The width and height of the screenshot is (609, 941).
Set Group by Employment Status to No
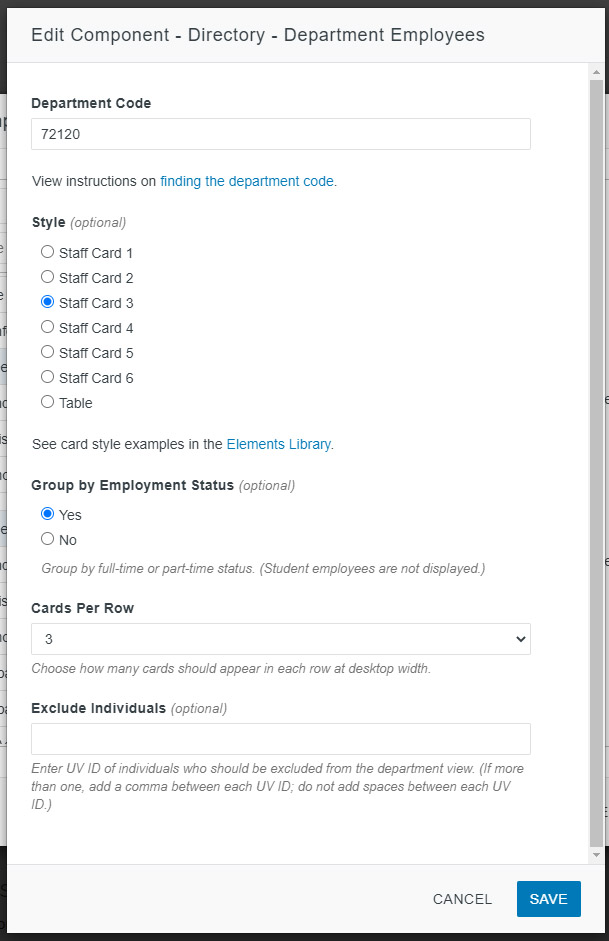(47, 539)
